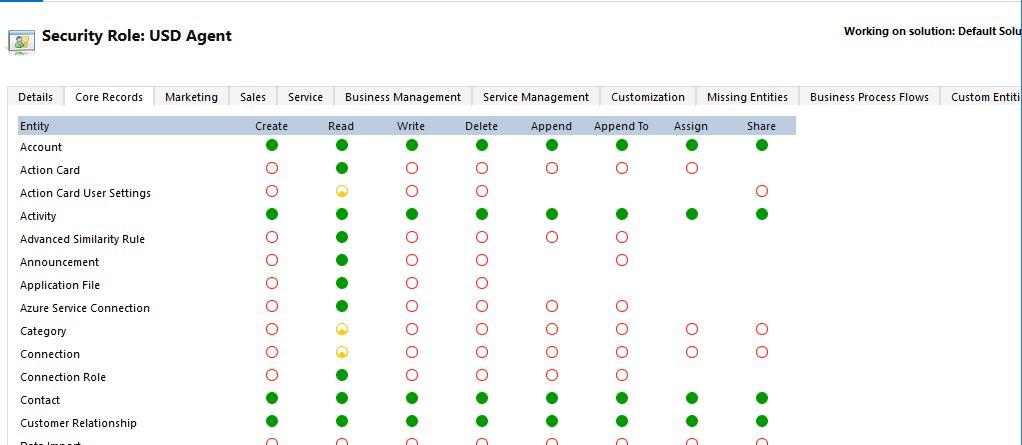Toggle Contact Delete privilege circle
The width and height of the screenshot is (1022, 445).
482,398
